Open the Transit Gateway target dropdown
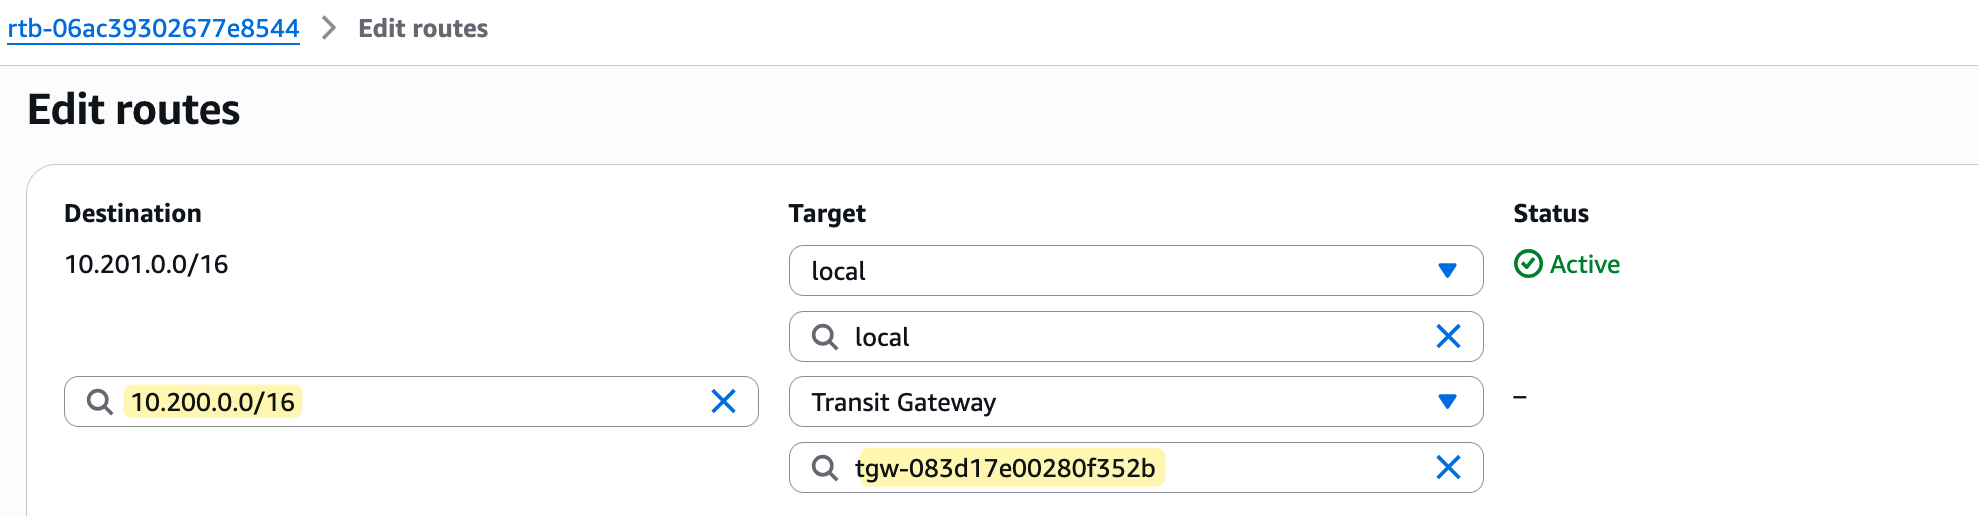This screenshot has height=516, width=1978. point(1135,402)
